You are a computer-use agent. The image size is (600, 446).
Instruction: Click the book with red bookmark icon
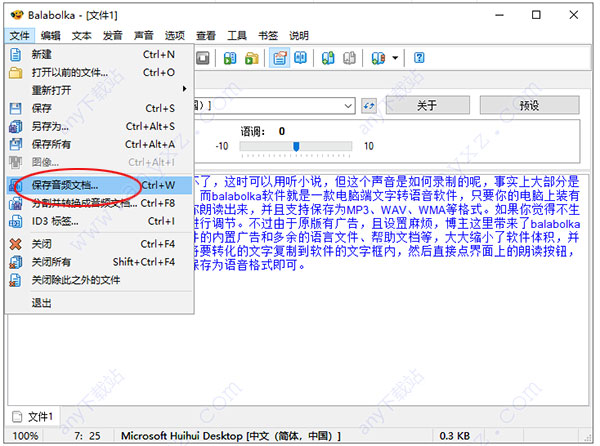click(x=378, y=58)
